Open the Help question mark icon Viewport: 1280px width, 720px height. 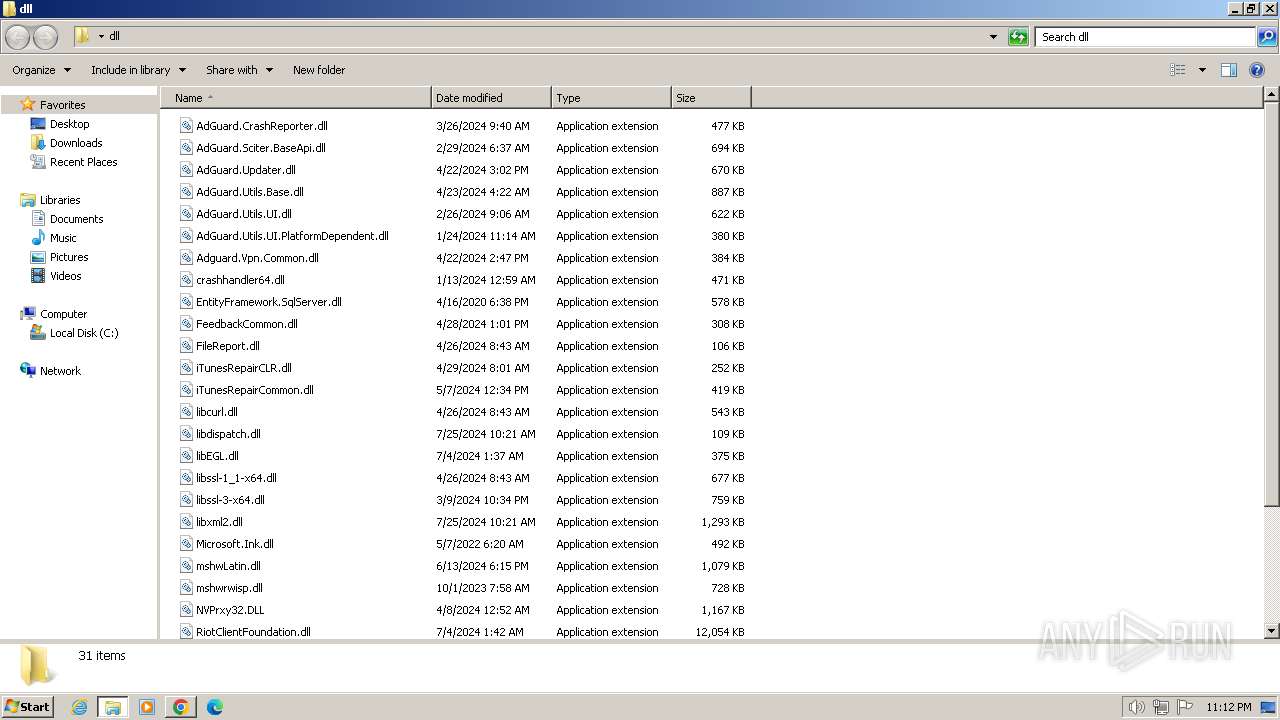[1258, 70]
